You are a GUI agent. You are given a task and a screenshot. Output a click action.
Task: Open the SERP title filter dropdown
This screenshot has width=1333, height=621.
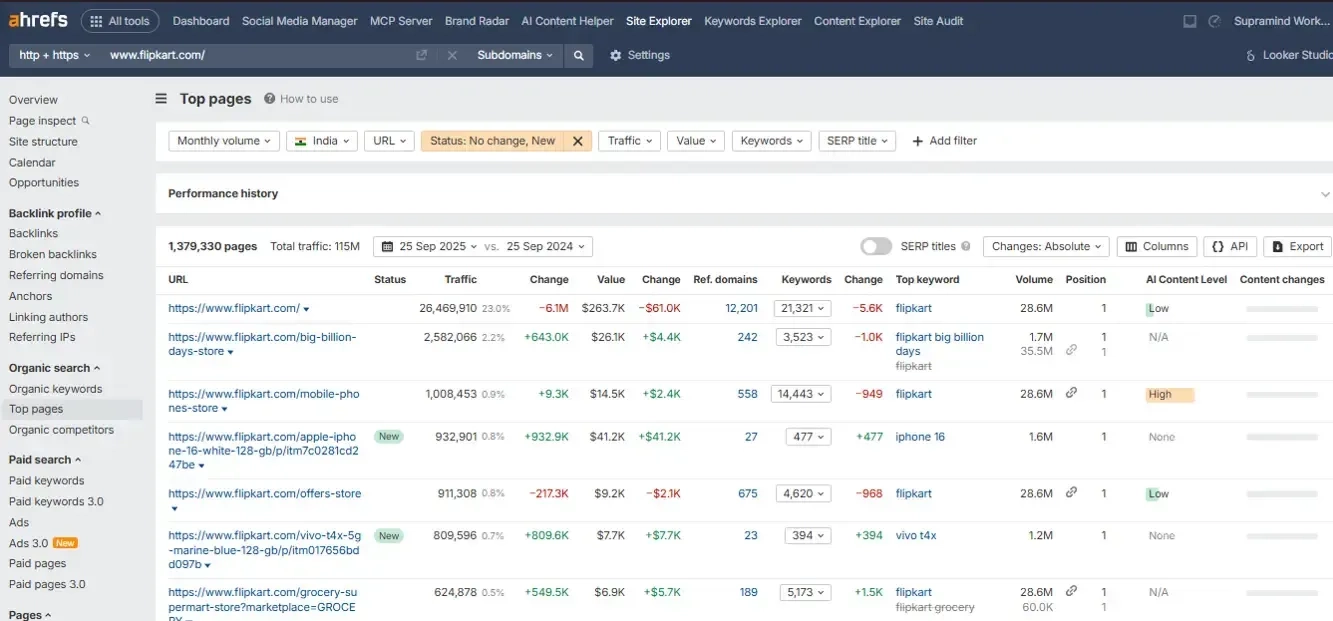857,141
